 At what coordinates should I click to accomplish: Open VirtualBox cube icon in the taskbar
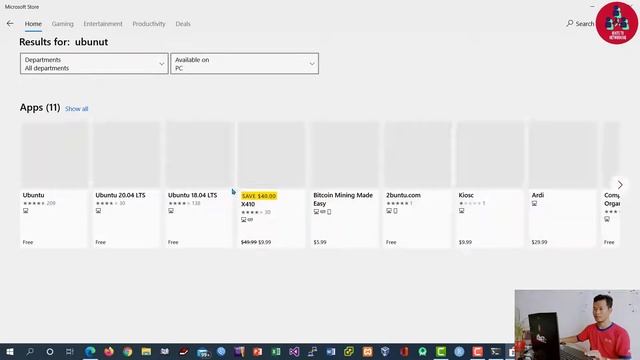click(385, 351)
